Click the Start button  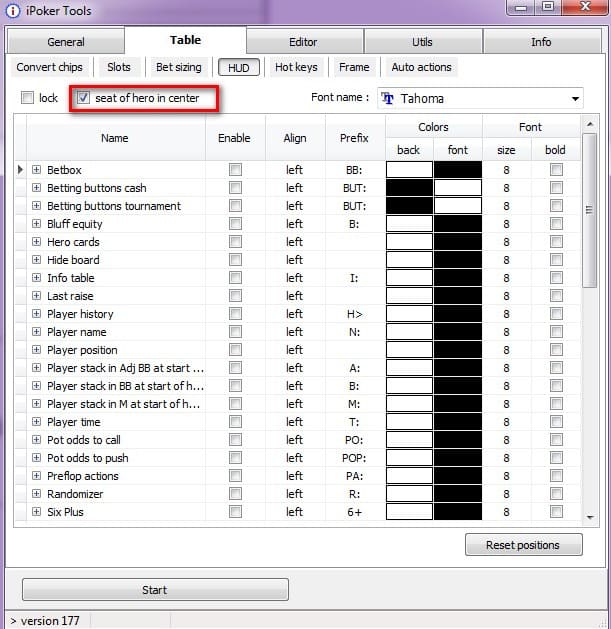155,590
